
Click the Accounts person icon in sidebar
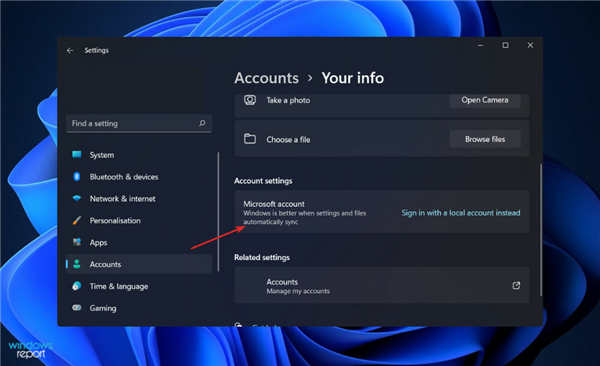click(77, 264)
